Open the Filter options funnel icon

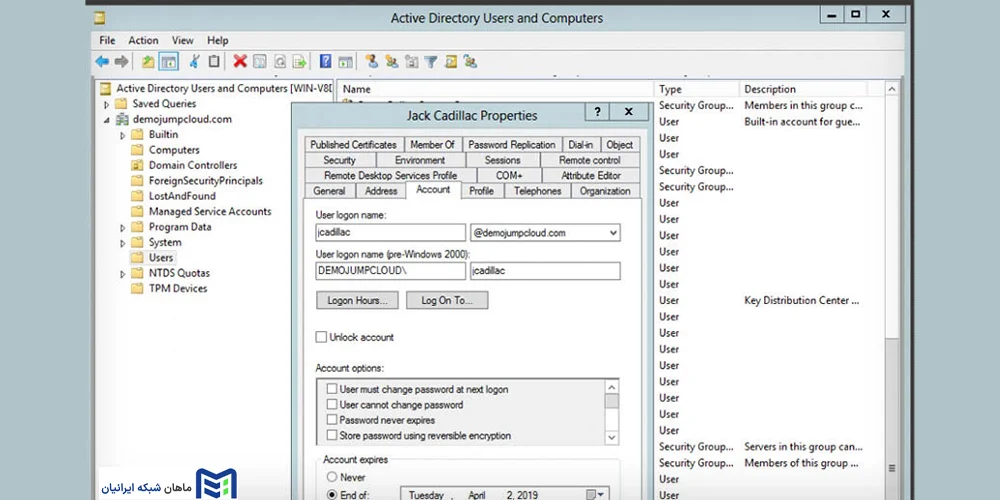click(431, 61)
